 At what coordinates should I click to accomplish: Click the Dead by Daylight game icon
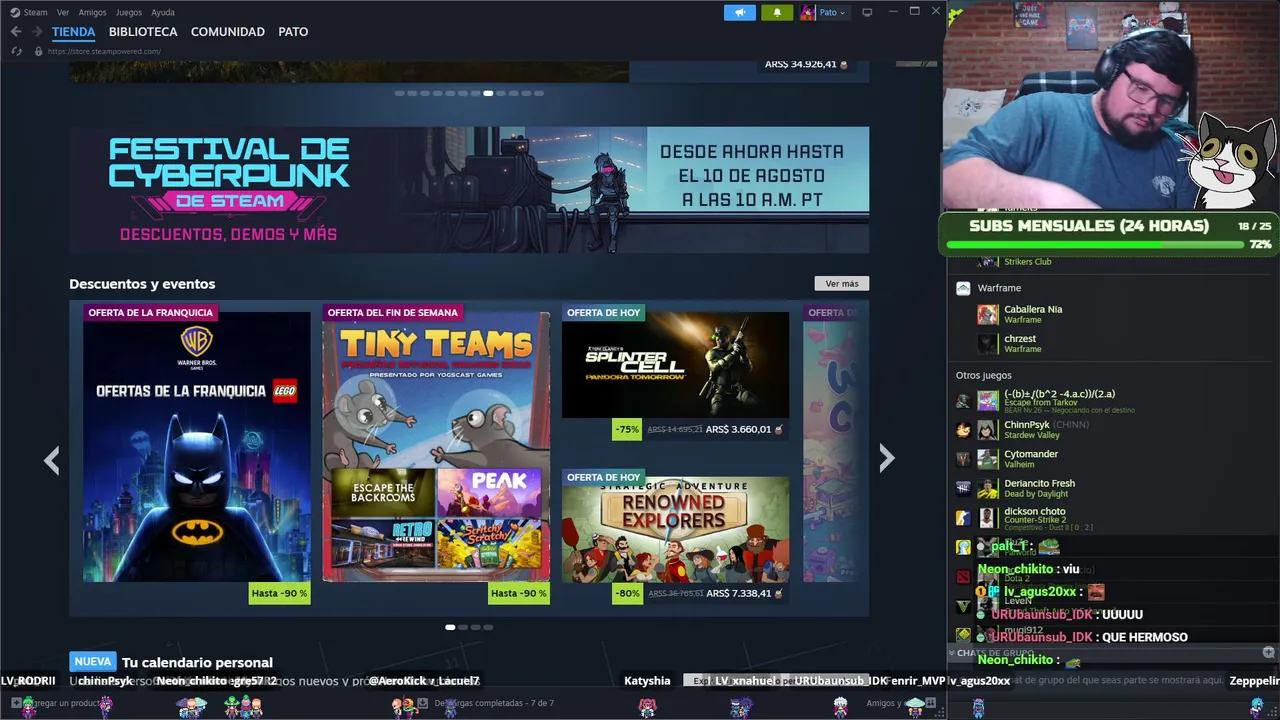pyautogui.click(x=963, y=488)
